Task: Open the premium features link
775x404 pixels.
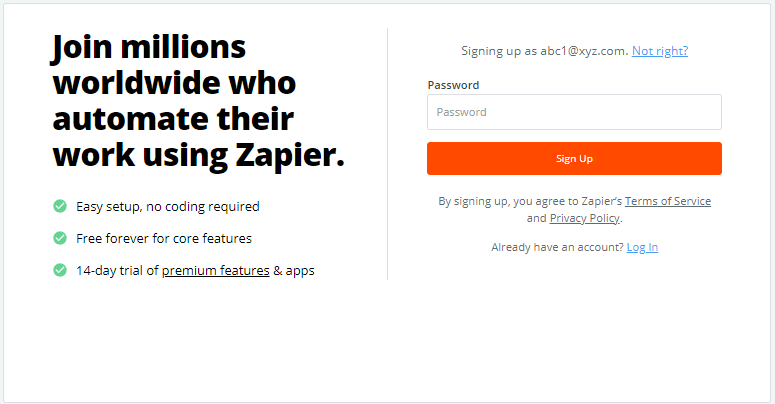Action: [215, 270]
